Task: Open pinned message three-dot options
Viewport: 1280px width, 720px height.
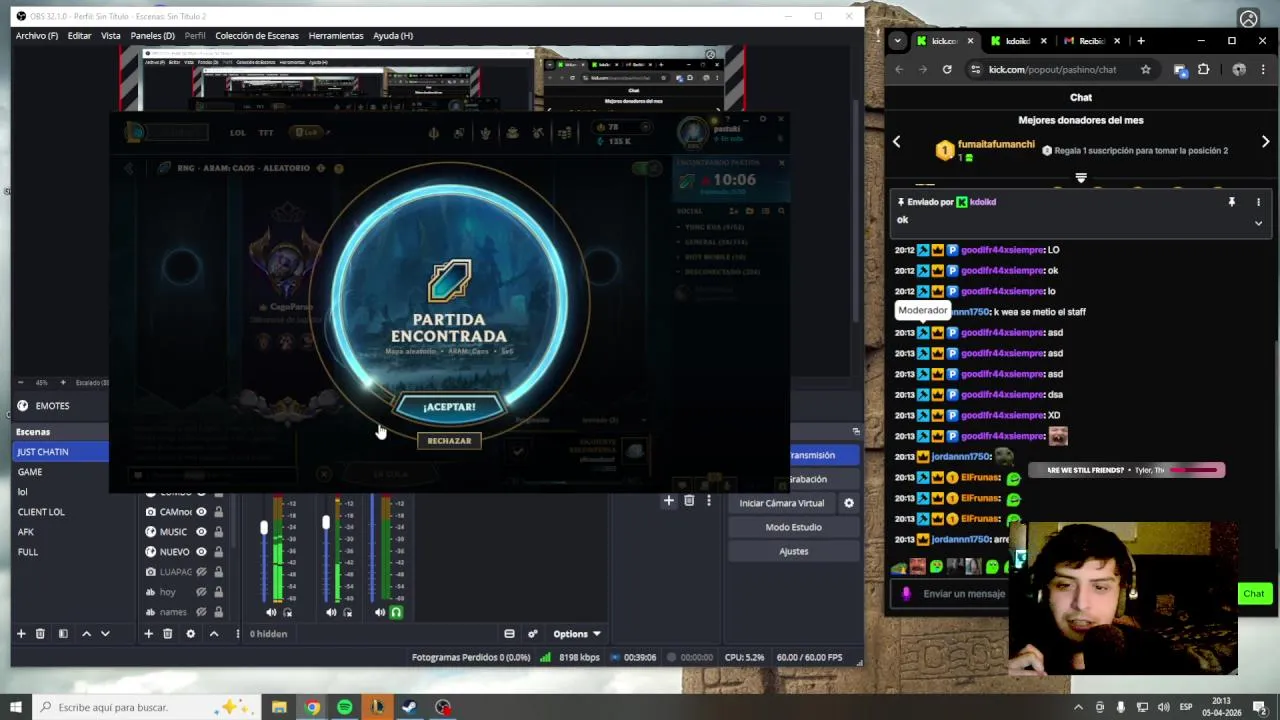Action: point(1258,202)
